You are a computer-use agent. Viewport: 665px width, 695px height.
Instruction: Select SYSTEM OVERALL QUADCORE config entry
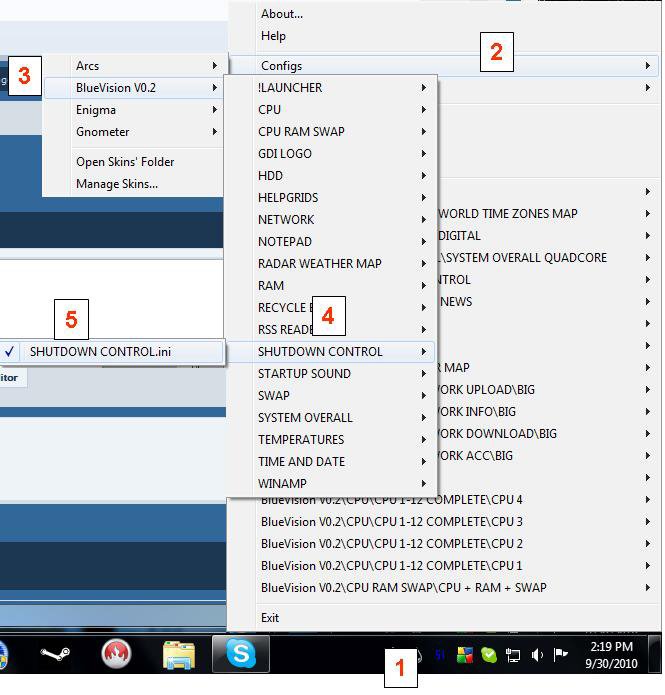[x=548, y=258]
